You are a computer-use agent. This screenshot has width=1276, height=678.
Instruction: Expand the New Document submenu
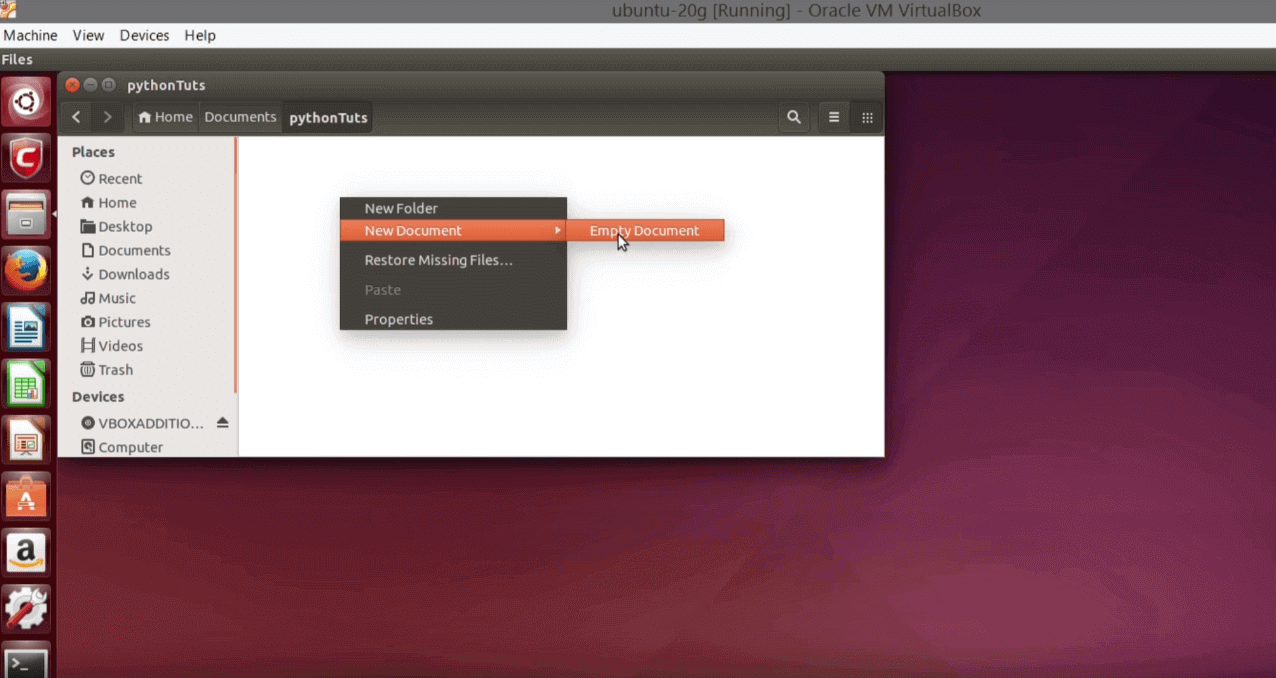(x=452, y=230)
